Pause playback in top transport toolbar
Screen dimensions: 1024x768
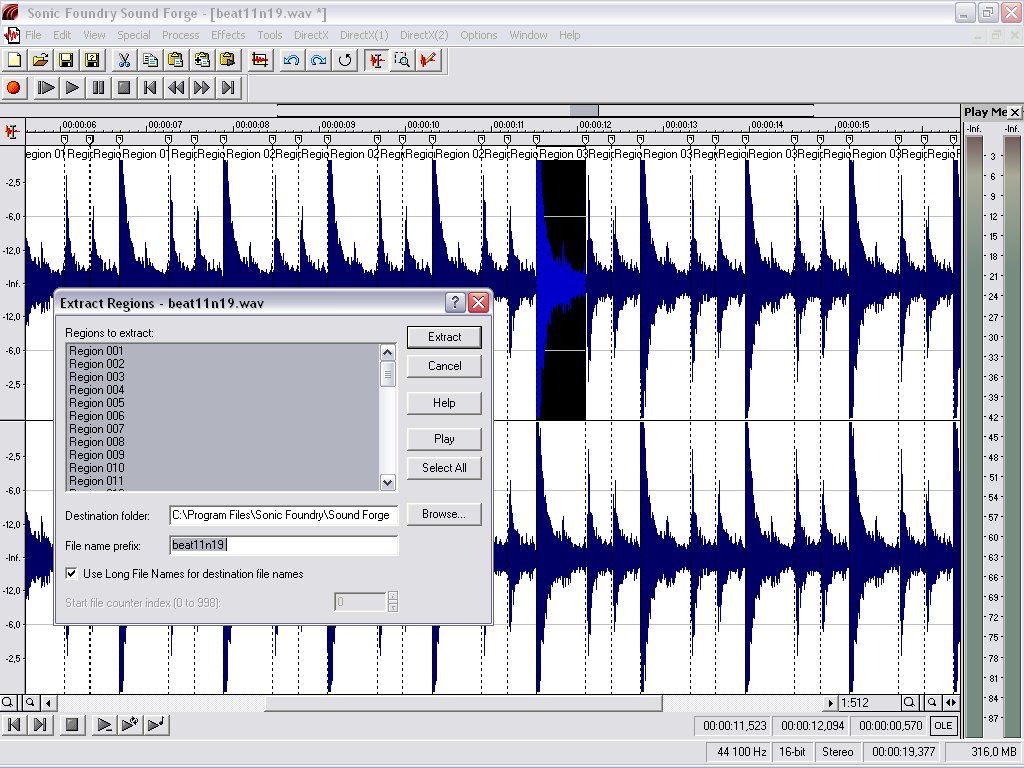[x=98, y=88]
